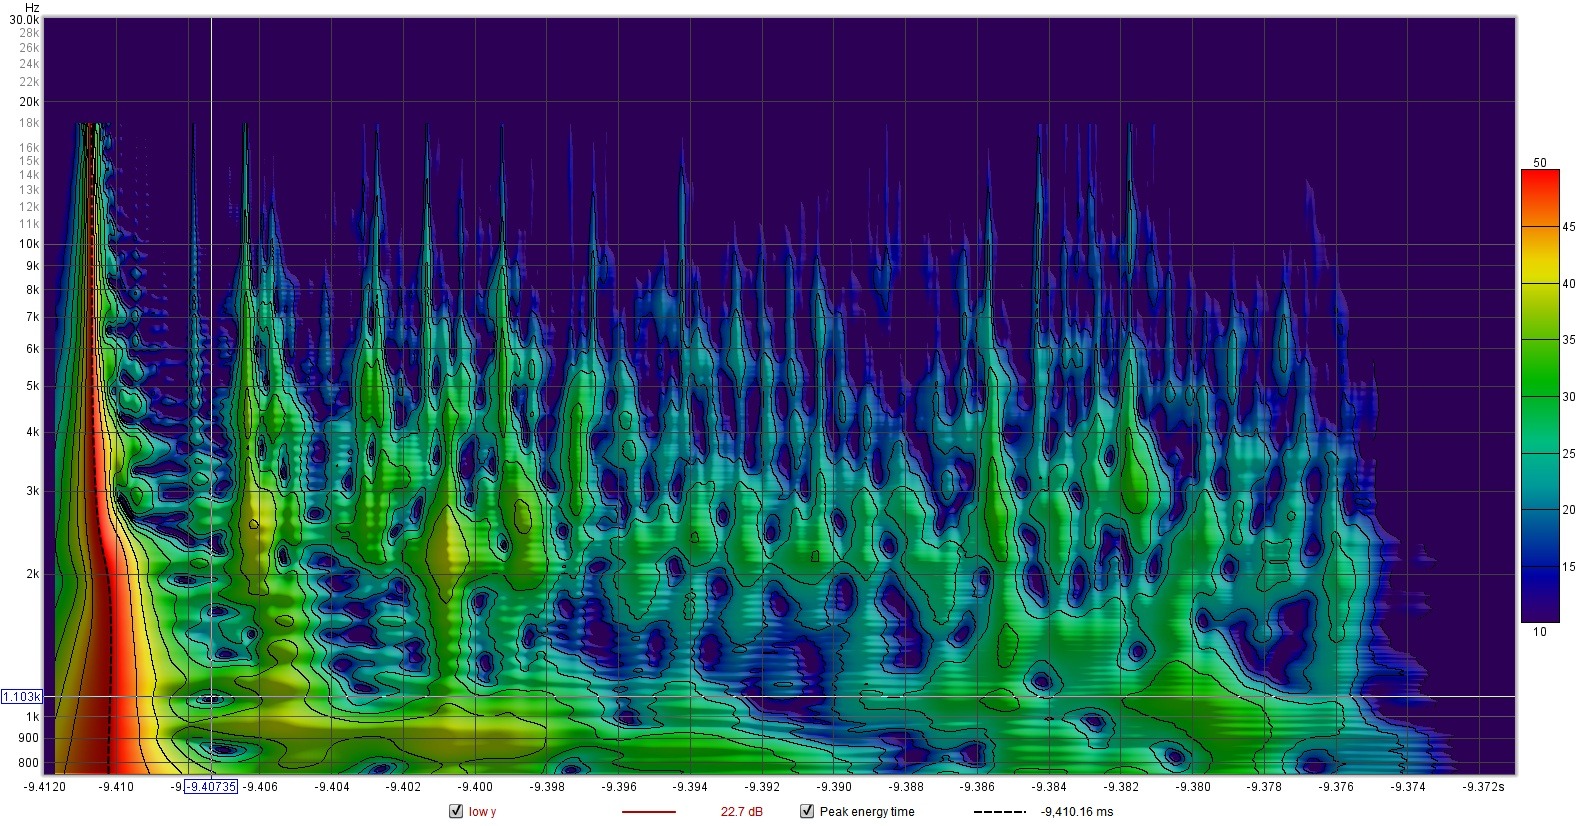
Task: Click the Hz axis unit label
Action: point(32,7)
